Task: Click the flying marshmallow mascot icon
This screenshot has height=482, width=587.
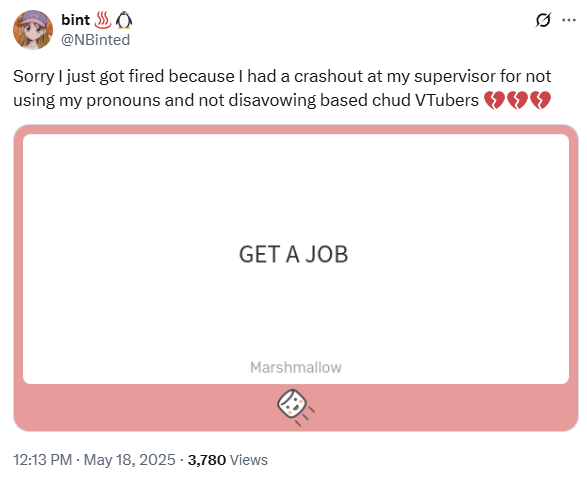Action: (295, 407)
